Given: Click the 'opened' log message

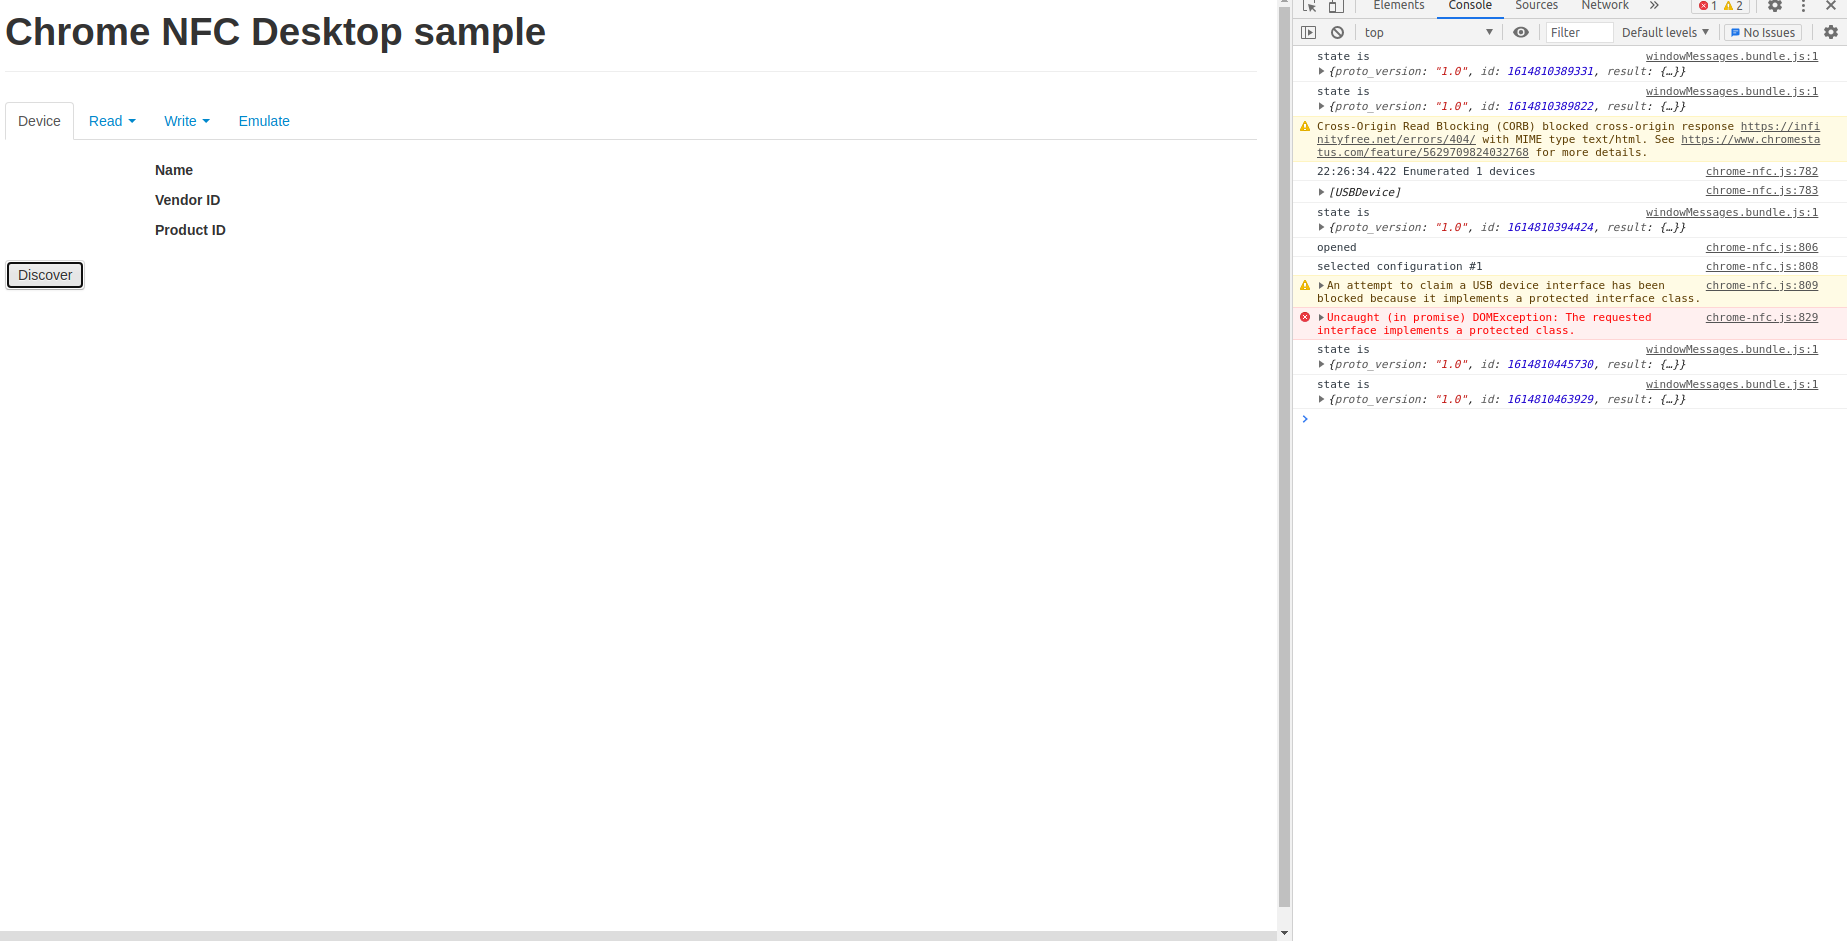Looking at the screenshot, I should (1337, 248).
